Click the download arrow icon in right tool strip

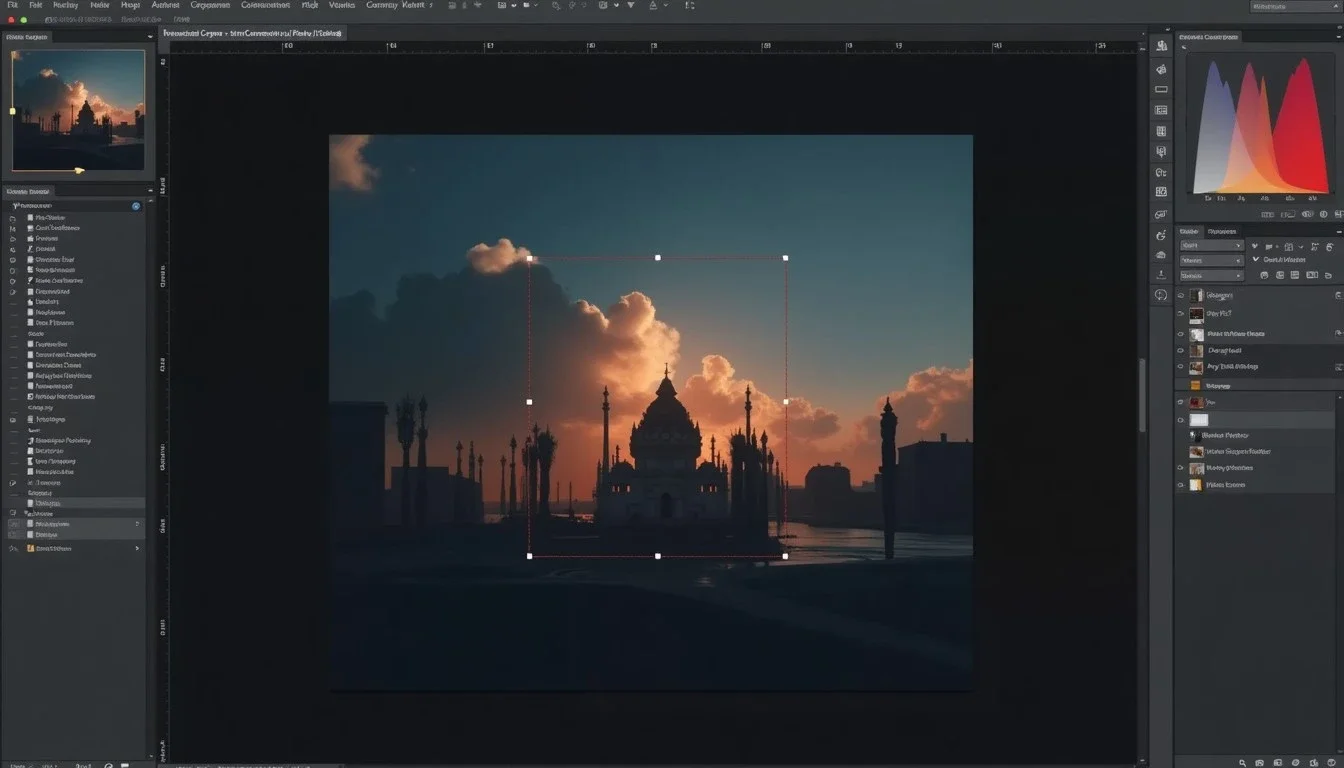coord(1161,274)
